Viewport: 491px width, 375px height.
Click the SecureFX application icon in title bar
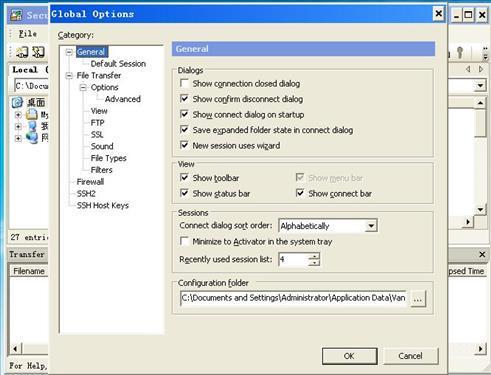pyautogui.click(x=16, y=15)
